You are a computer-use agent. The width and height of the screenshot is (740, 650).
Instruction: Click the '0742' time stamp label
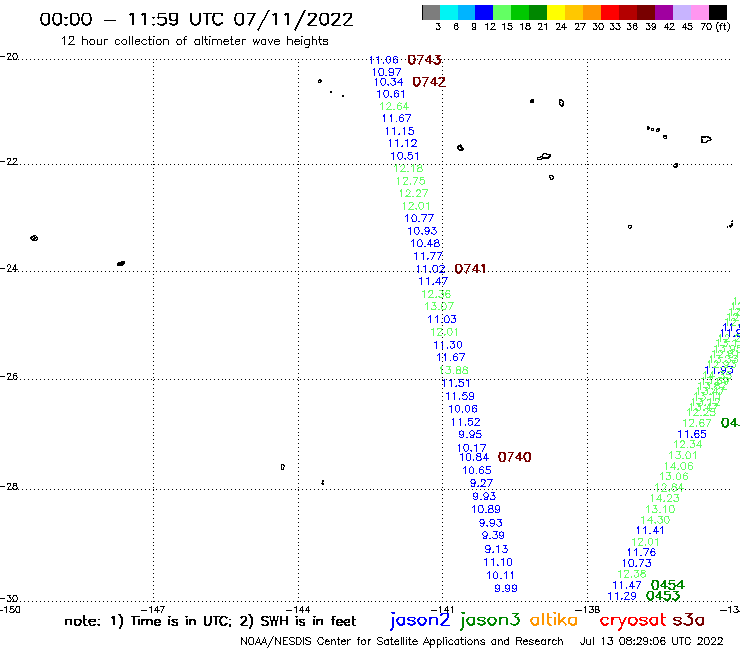click(x=429, y=82)
